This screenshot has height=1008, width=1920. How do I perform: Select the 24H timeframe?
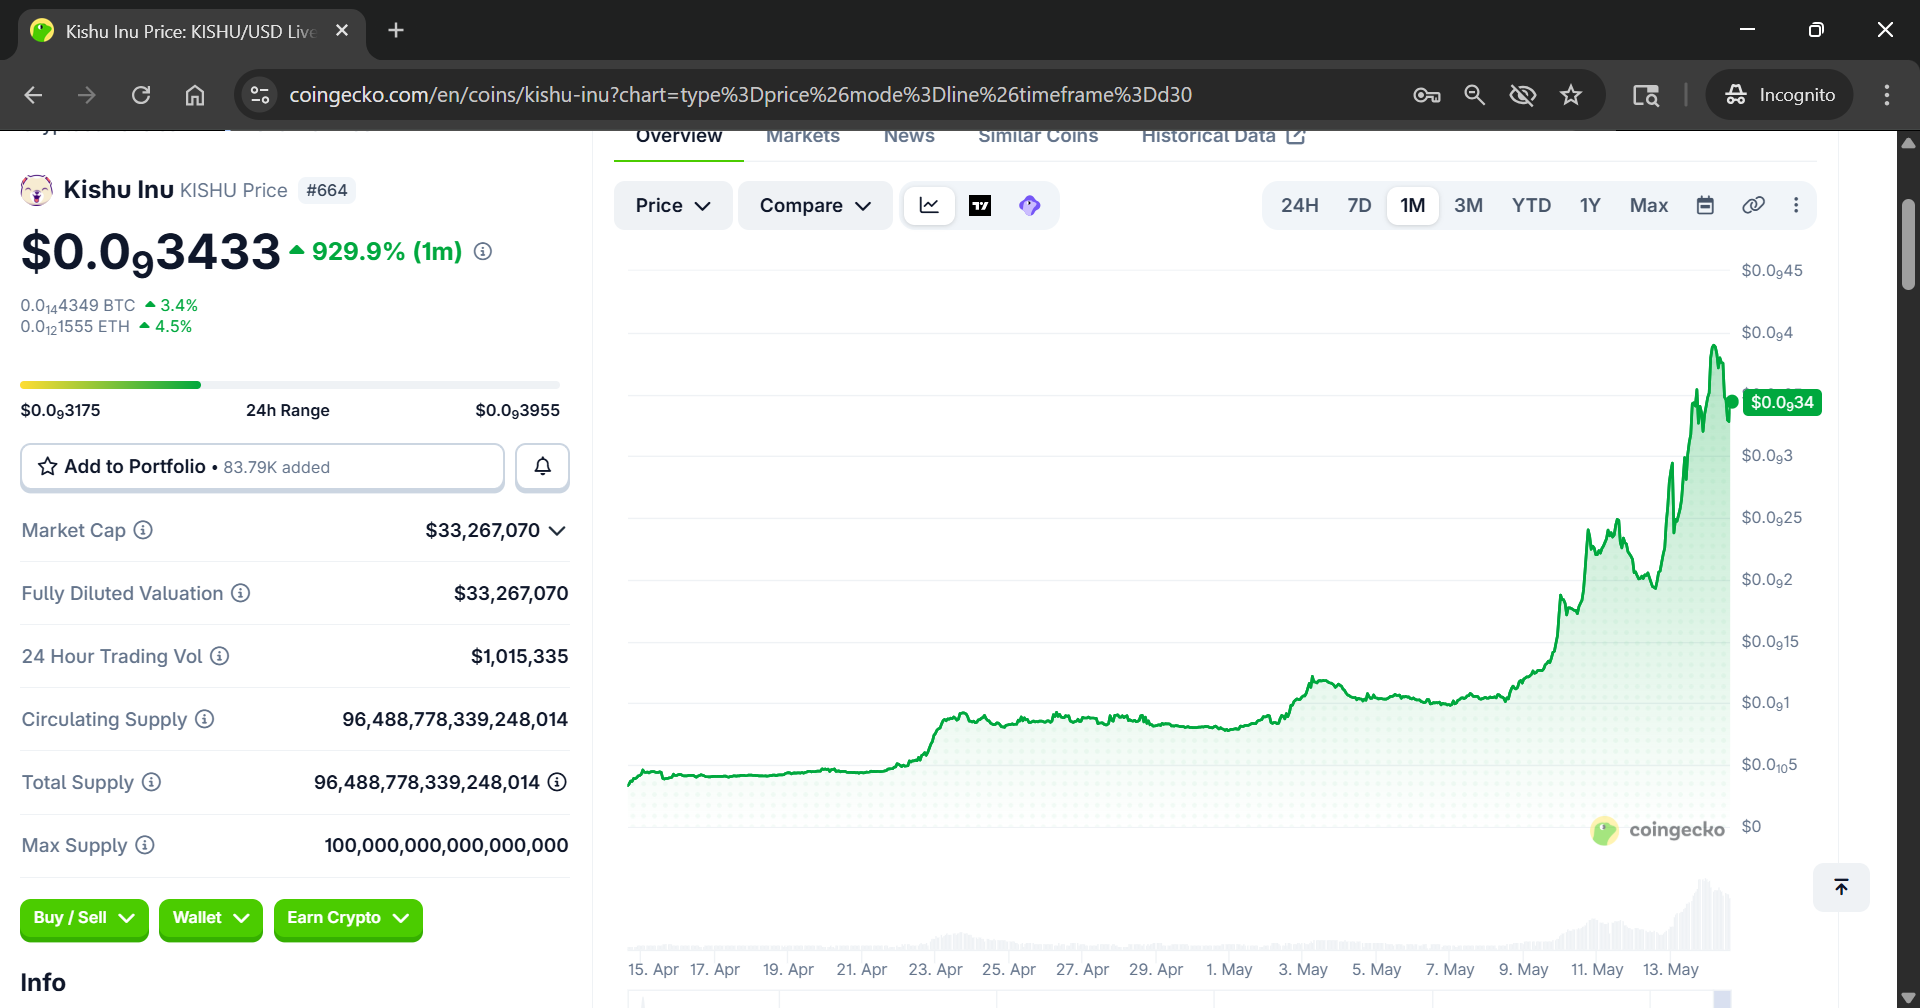point(1300,206)
